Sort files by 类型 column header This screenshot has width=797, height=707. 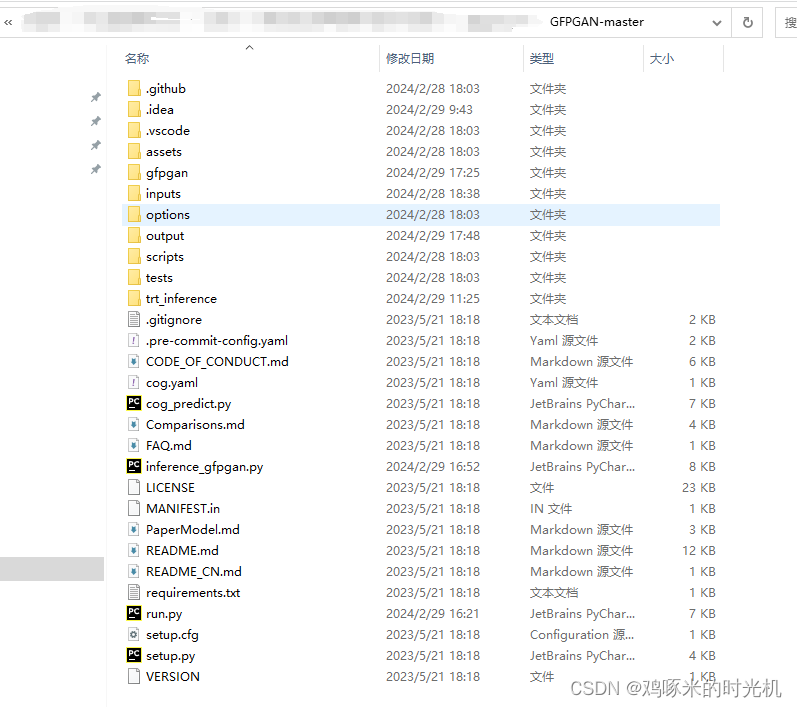(541, 58)
